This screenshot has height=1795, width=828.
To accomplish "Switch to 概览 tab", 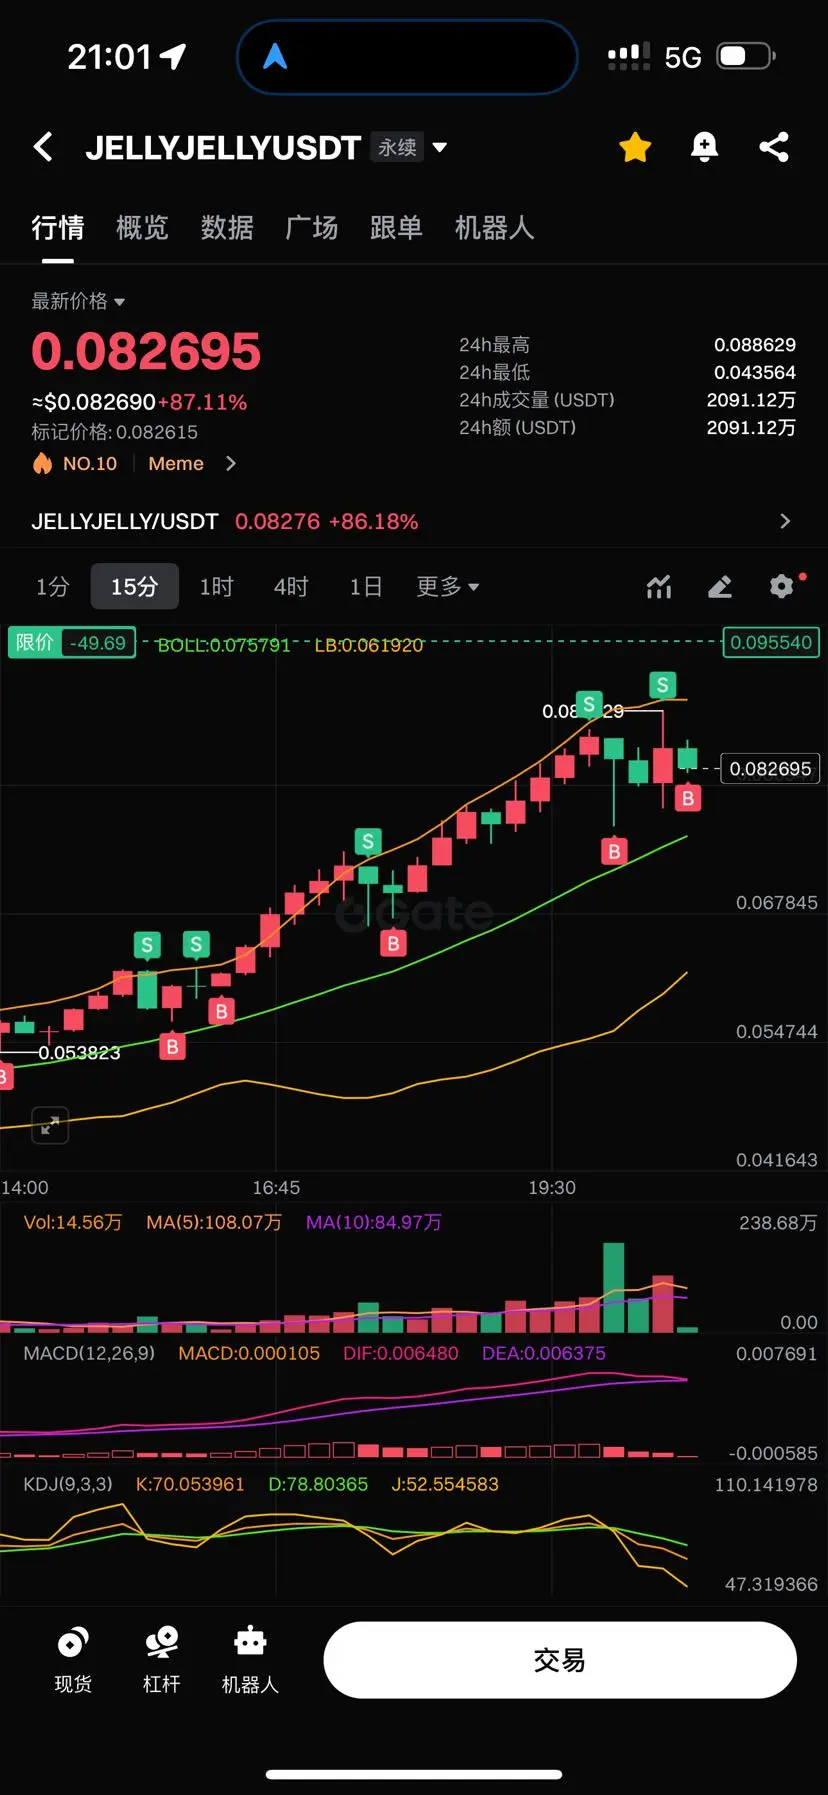I will 142,228.
